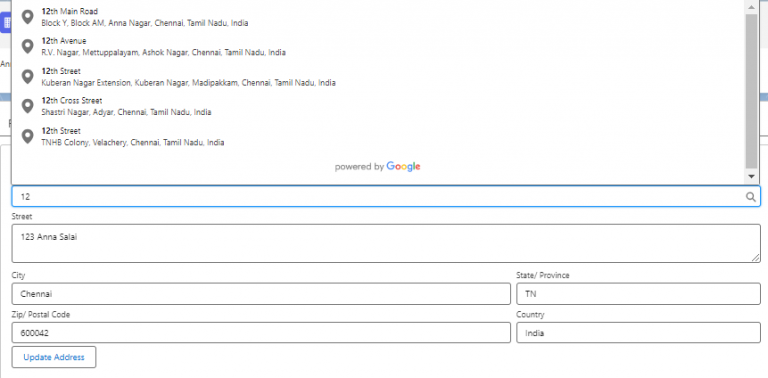Click the Zip/Postal Code field 600042
This screenshot has width=768, height=378.
261,332
